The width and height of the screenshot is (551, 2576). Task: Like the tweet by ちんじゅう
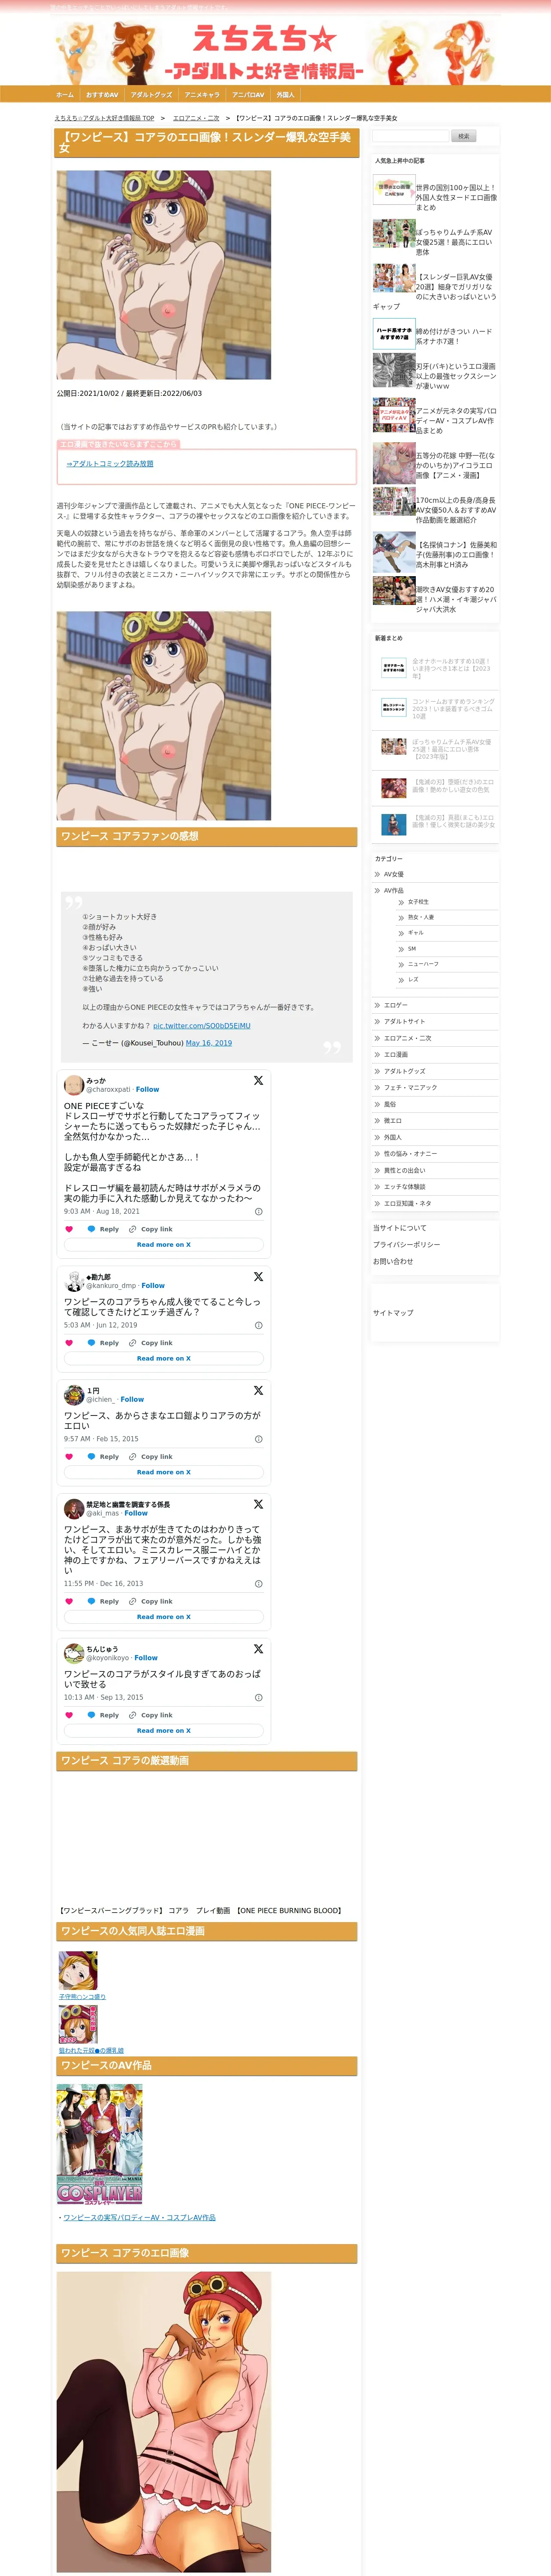[69, 1715]
